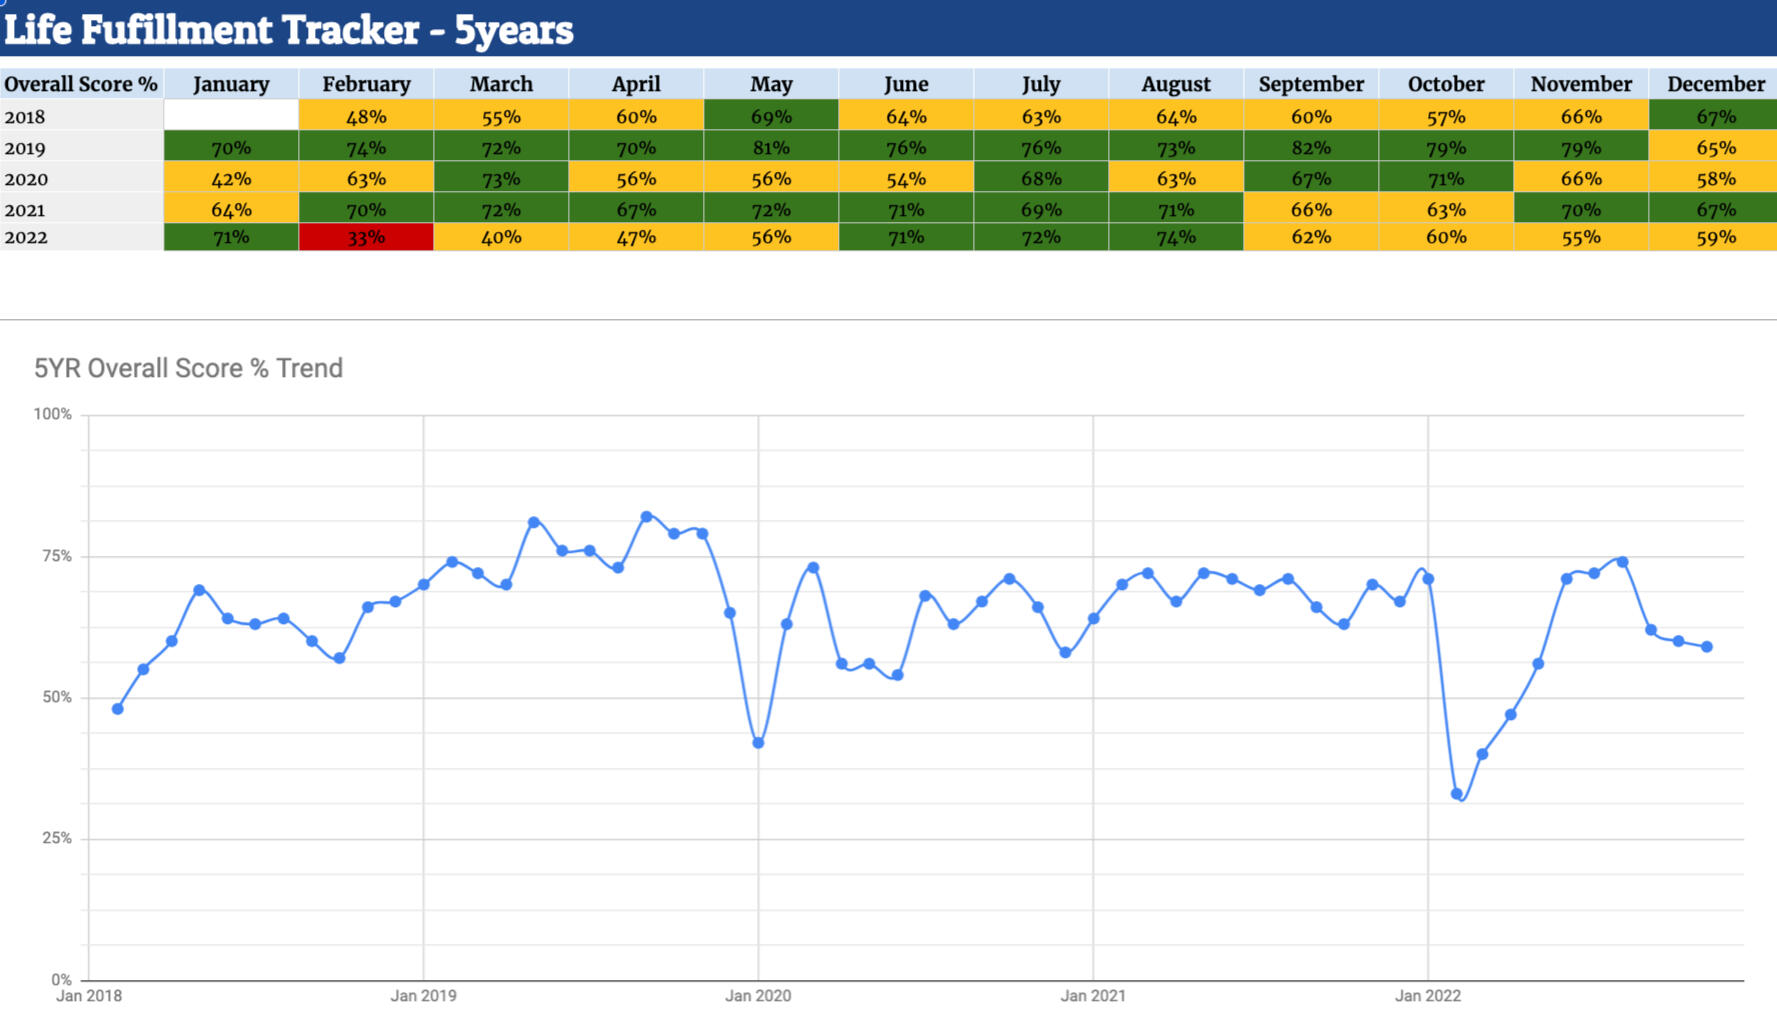The height and width of the screenshot is (1030, 1777).
Task: Select the "Overall Score %" header cell
Action: [81, 84]
